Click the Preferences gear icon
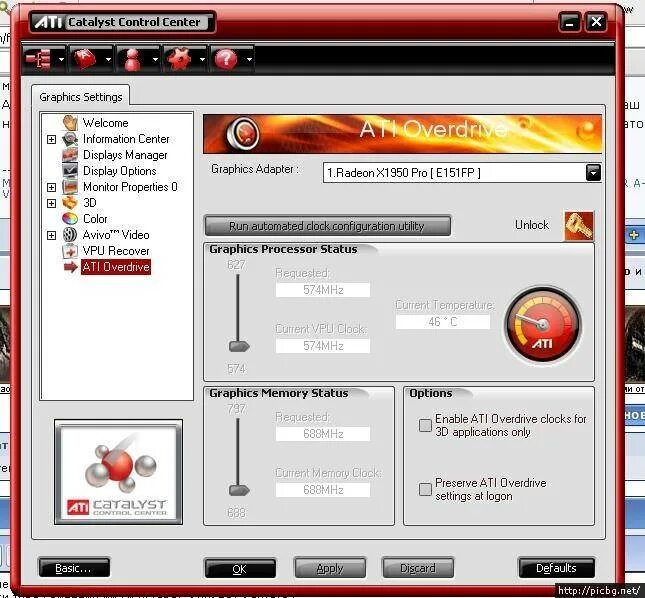The width and height of the screenshot is (645, 598). tap(179, 59)
